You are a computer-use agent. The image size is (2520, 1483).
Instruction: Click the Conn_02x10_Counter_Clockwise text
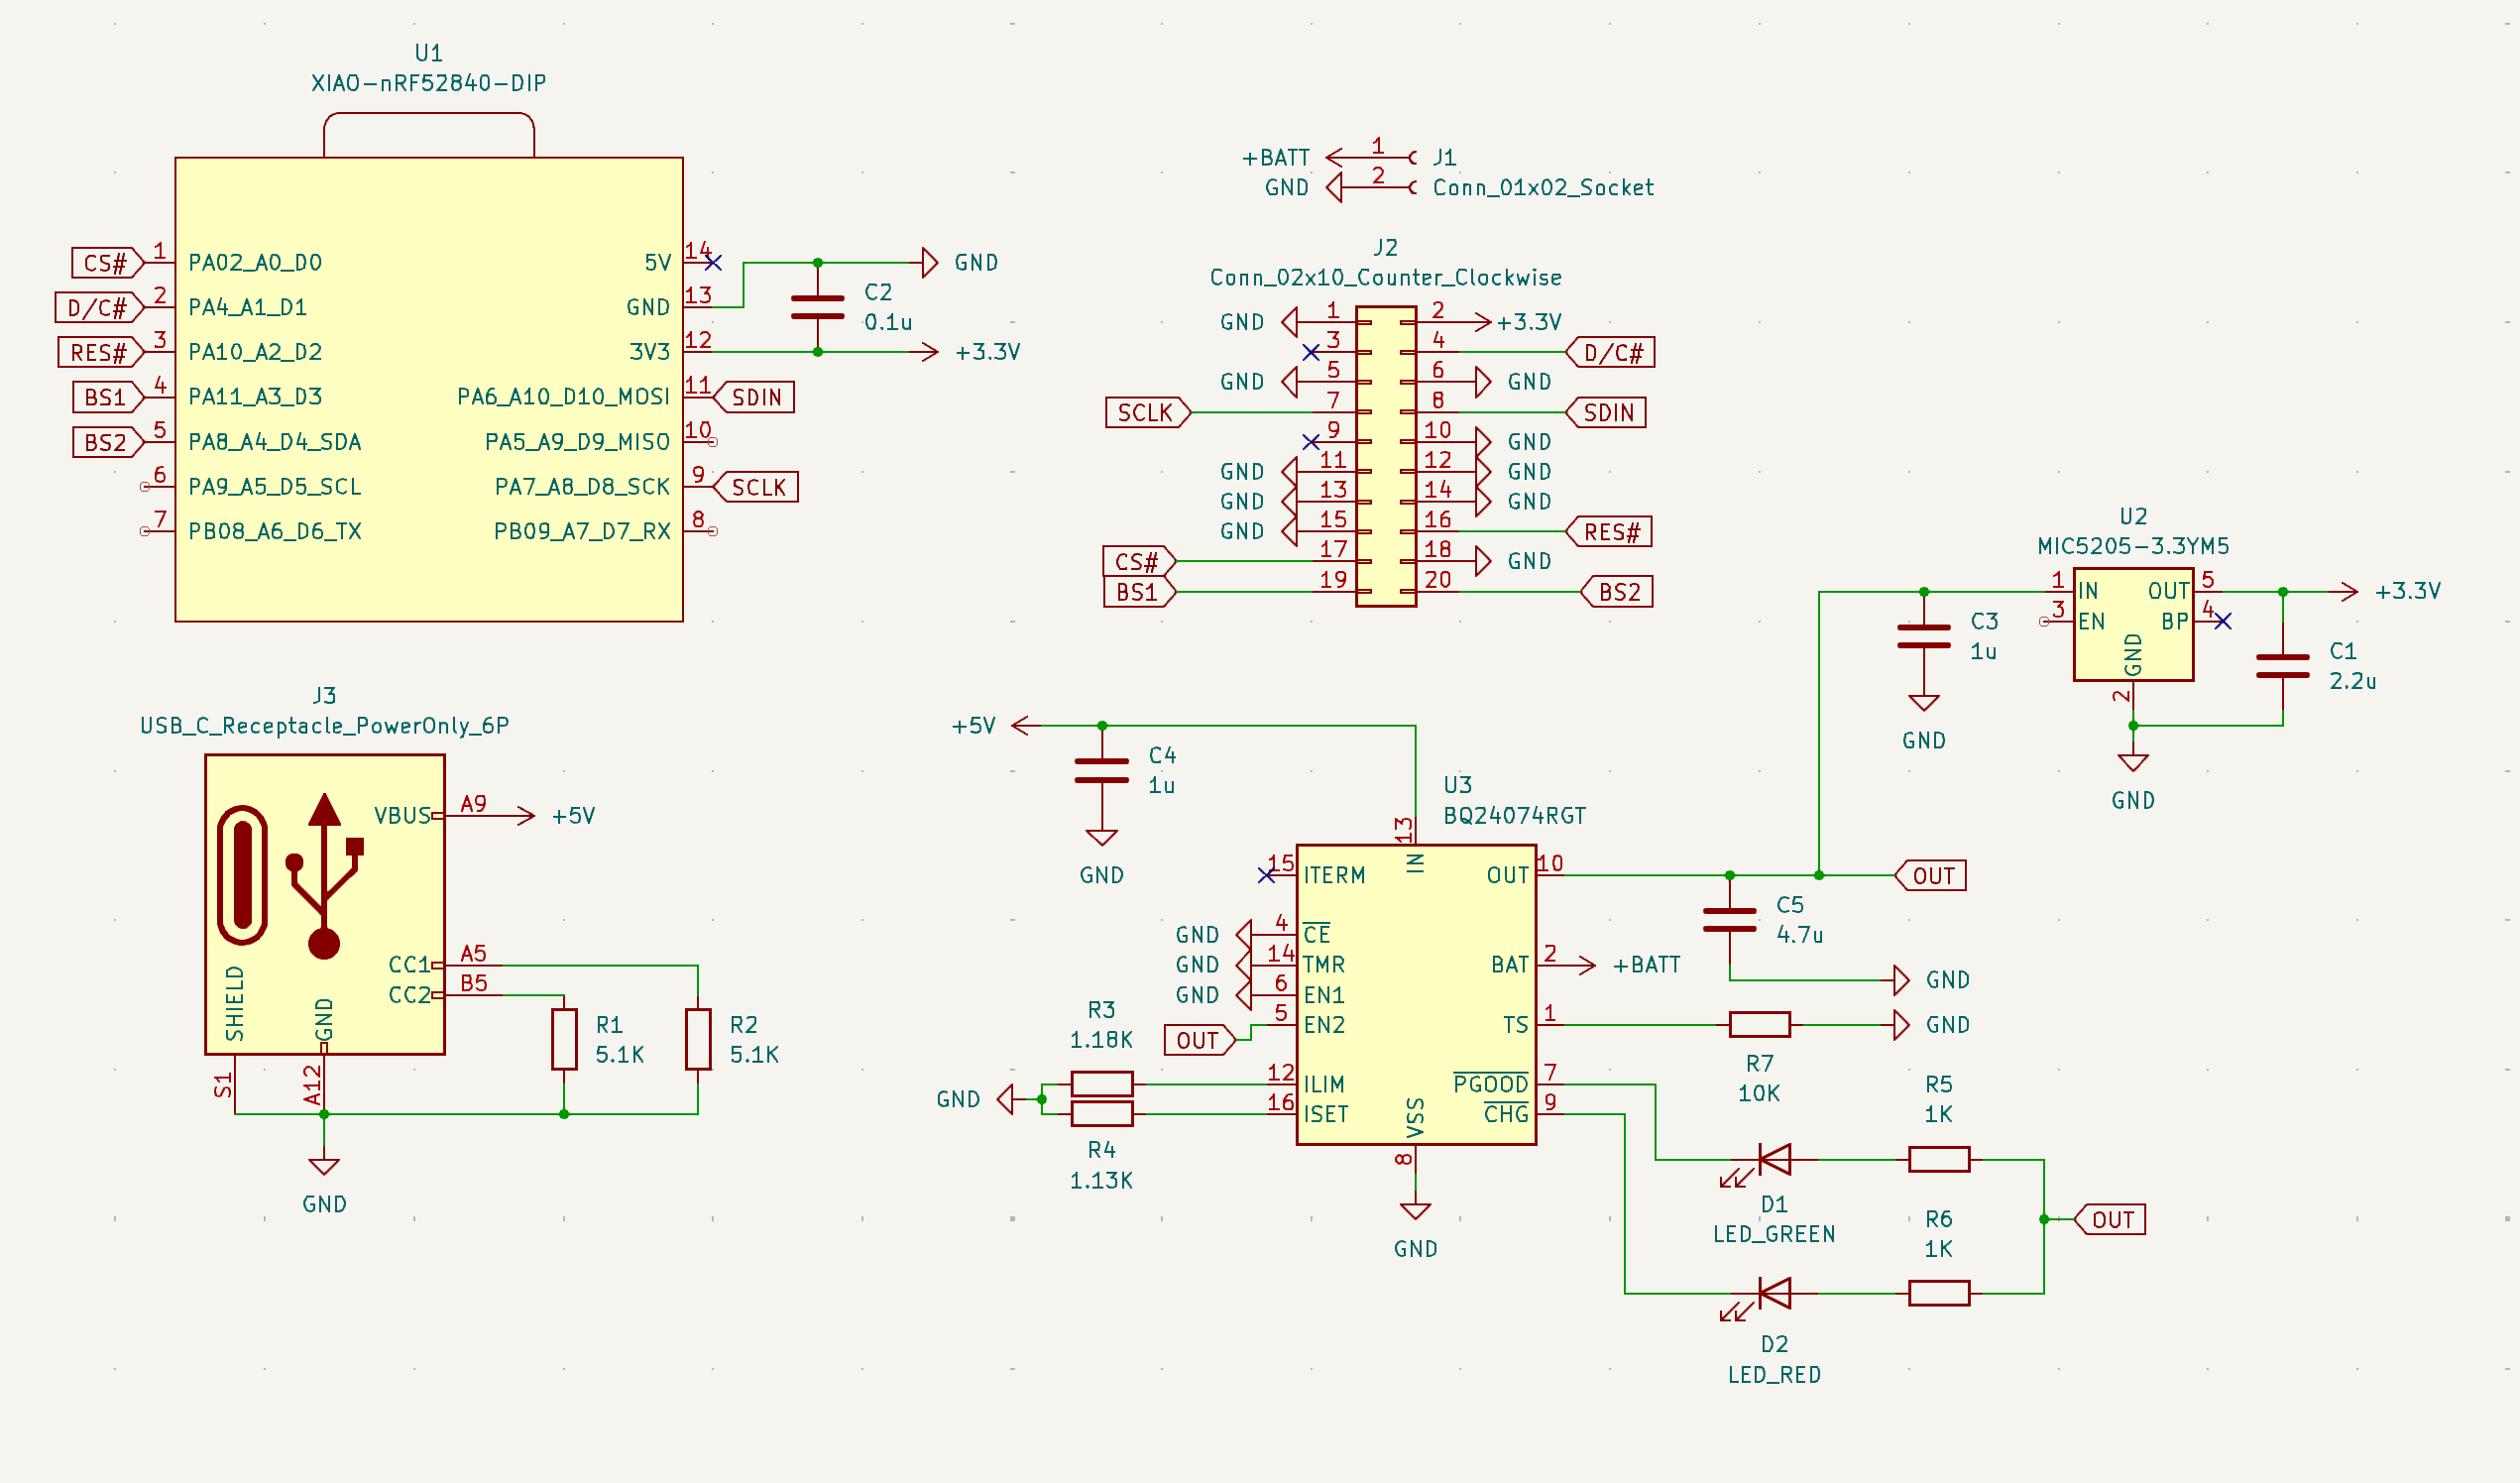pyautogui.click(x=1385, y=277)
